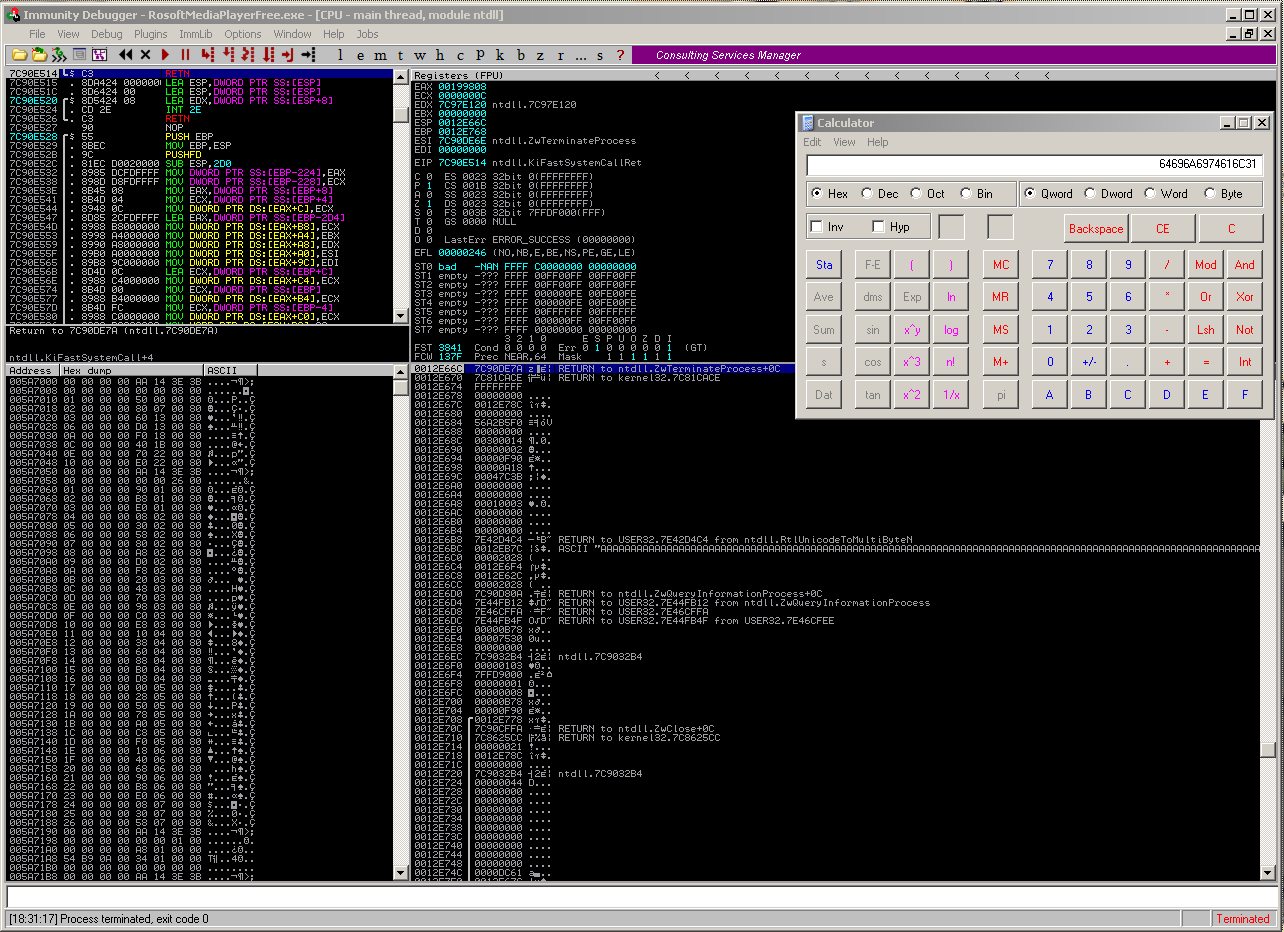Open Source via 's' toolbar button

click(x=601, y=55)
